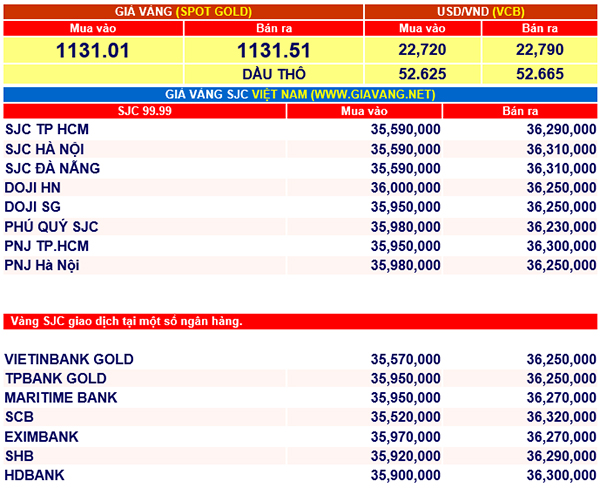Screen dimensions: 600x488
Task: Click USD/VND sell rate 22,790
Action: pyautogui.click(x=540, y=50)
